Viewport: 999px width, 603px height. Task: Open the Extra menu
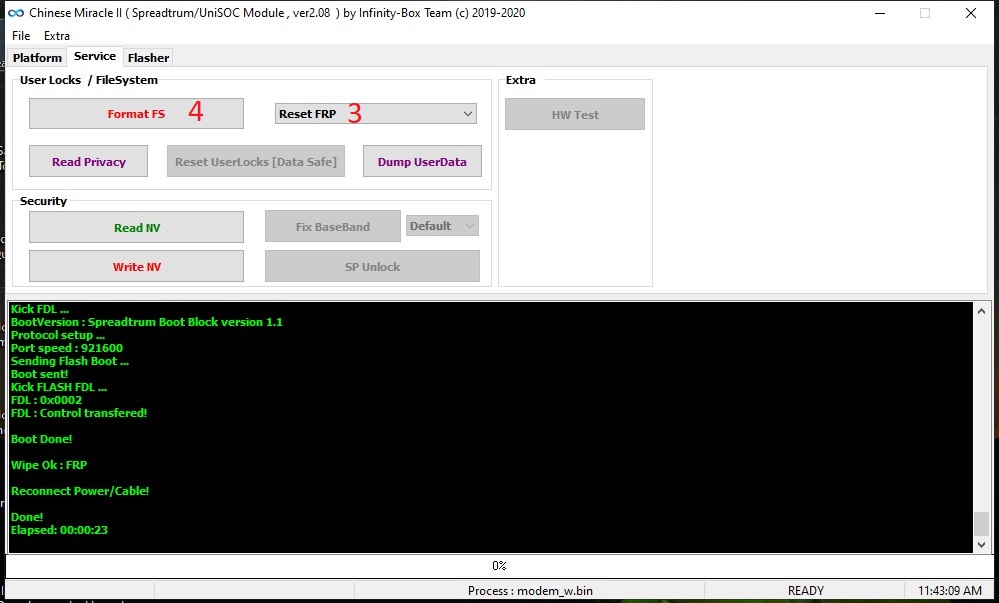[57, 36]
